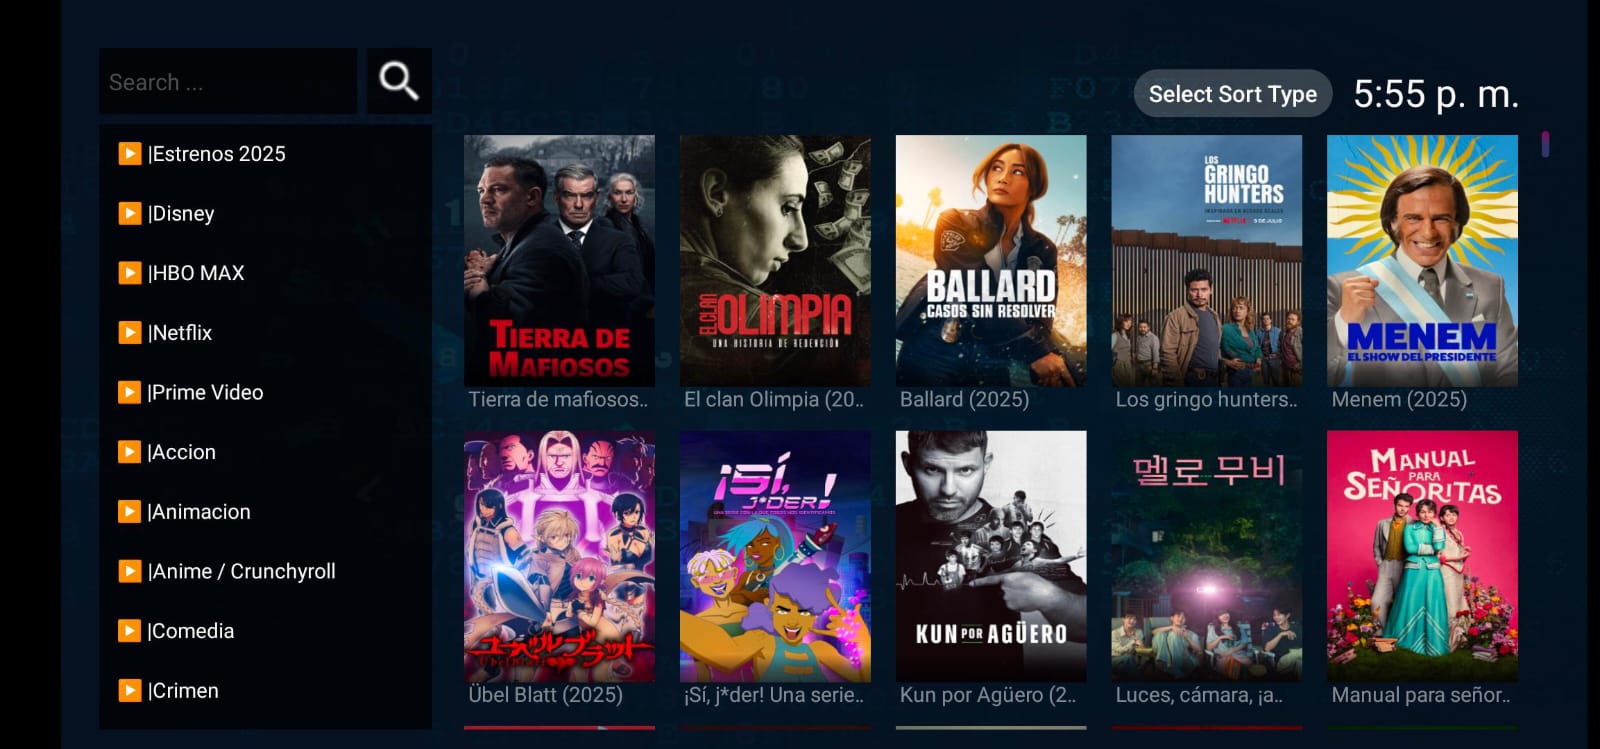The image size is (1600, 749).
Task: Click the play icon beside Disney
Action: point(130,213)
